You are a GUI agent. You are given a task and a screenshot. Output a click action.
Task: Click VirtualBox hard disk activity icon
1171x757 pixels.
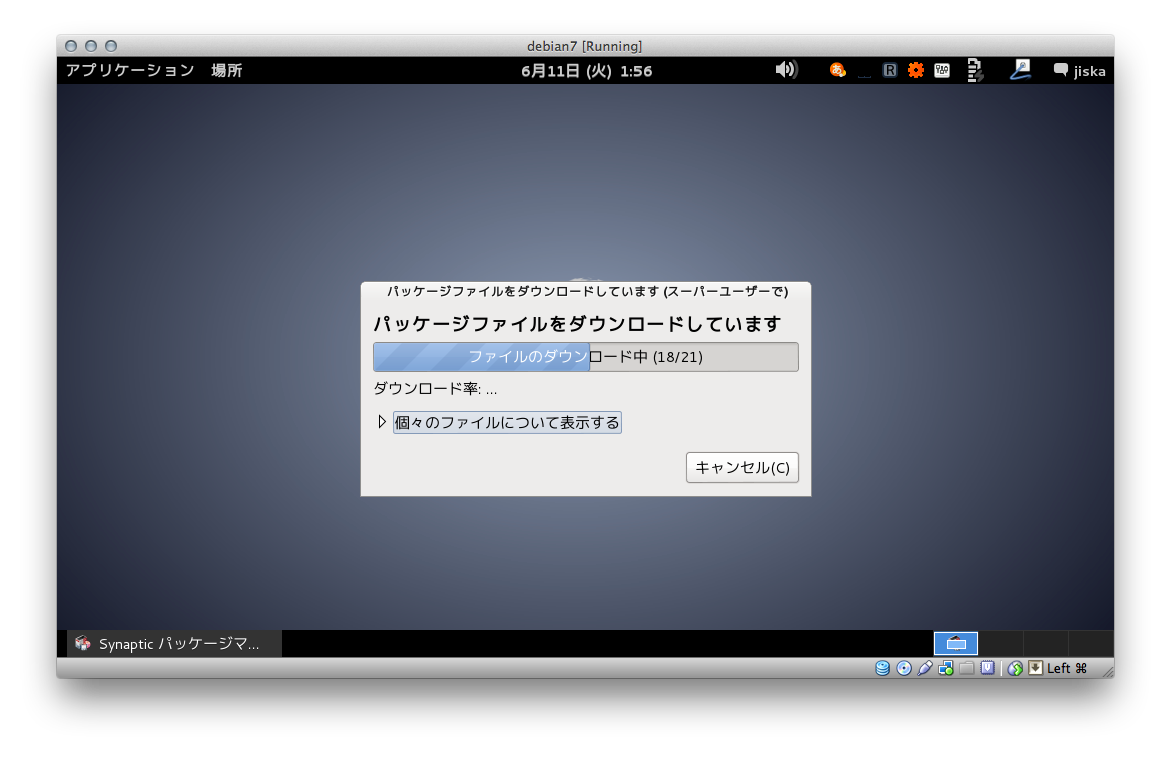click(x=882, y=668)
